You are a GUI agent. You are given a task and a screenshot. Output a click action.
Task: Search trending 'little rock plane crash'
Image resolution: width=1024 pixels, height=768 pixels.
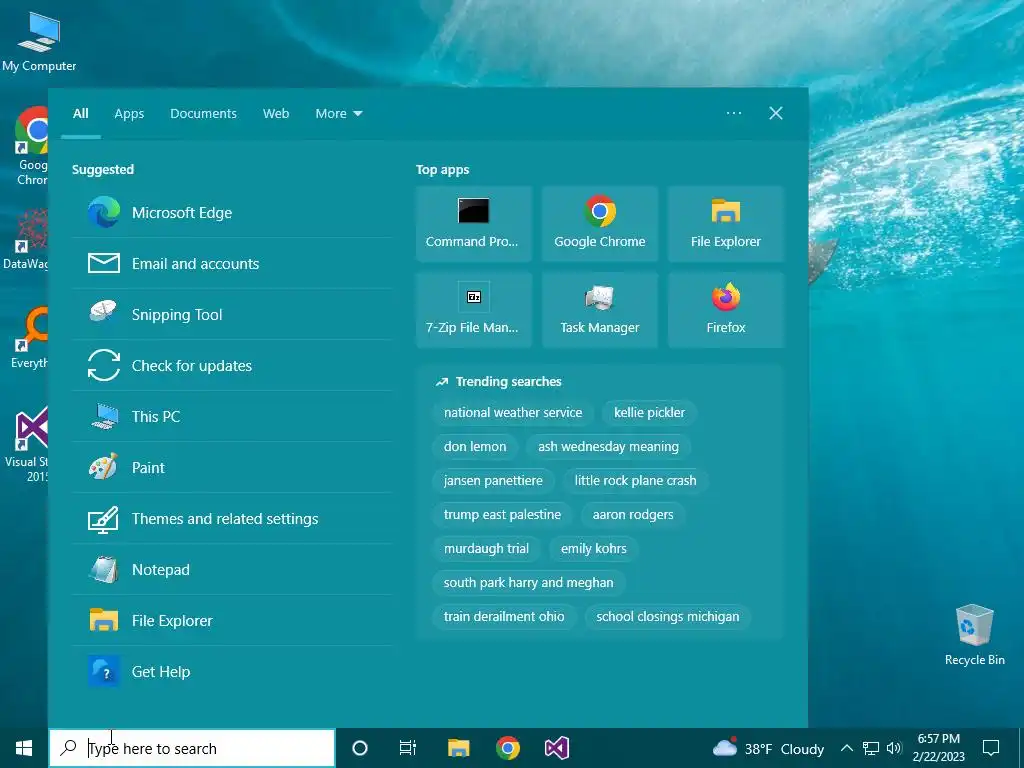635,481
